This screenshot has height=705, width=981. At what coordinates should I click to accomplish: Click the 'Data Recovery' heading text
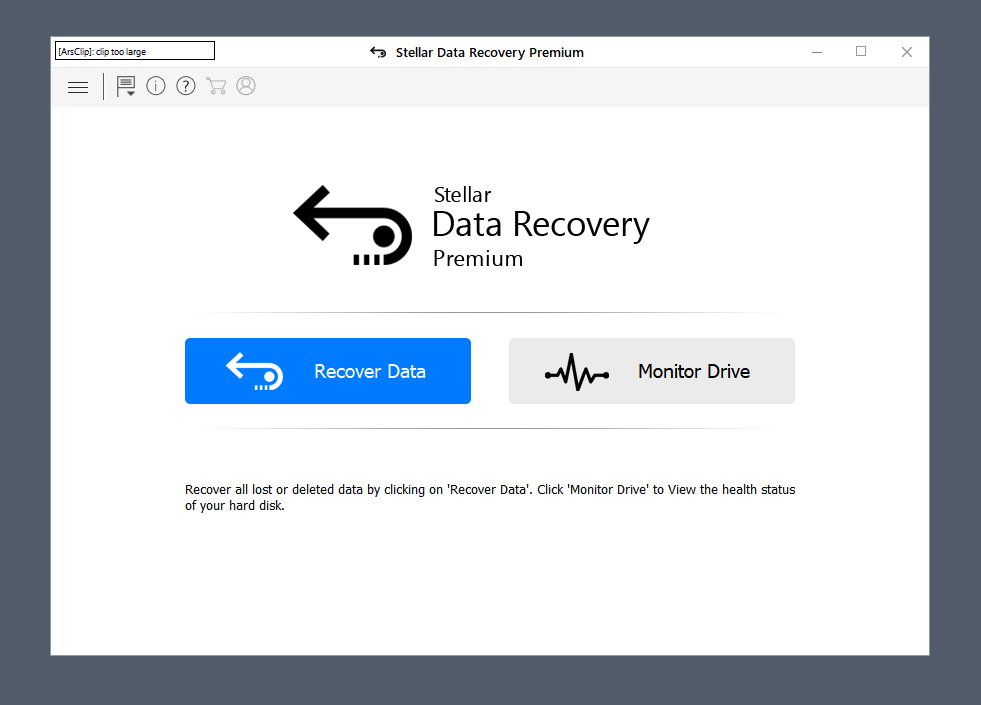pos(541,225)
